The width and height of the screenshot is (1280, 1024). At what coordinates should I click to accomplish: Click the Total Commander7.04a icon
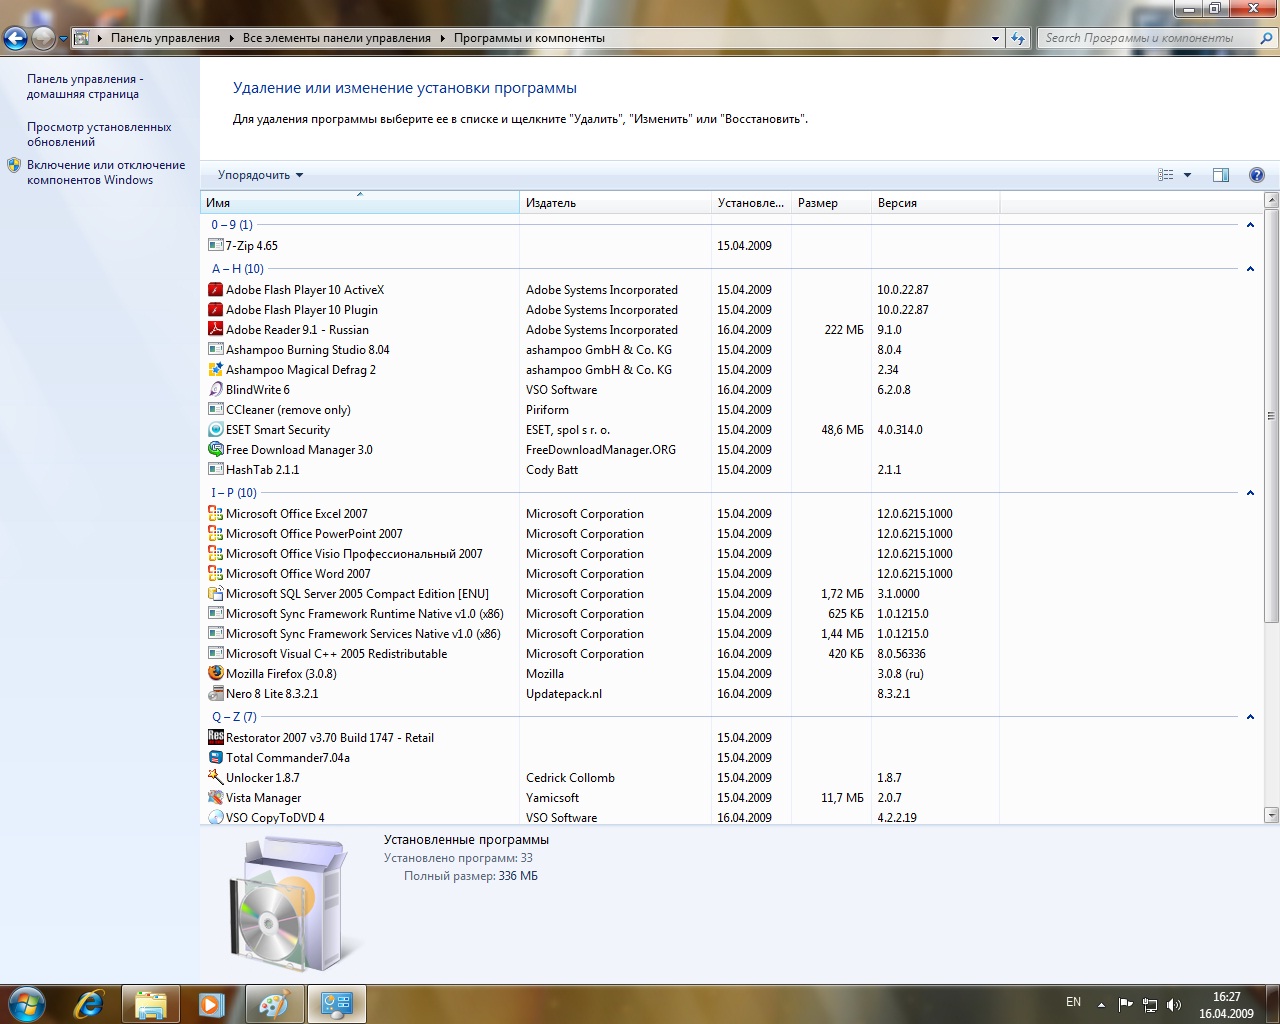point(215,757)
